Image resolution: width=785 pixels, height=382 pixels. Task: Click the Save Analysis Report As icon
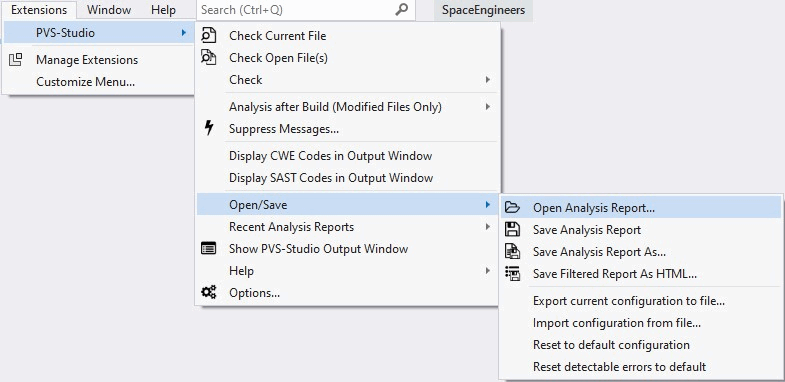click(512, 251)
